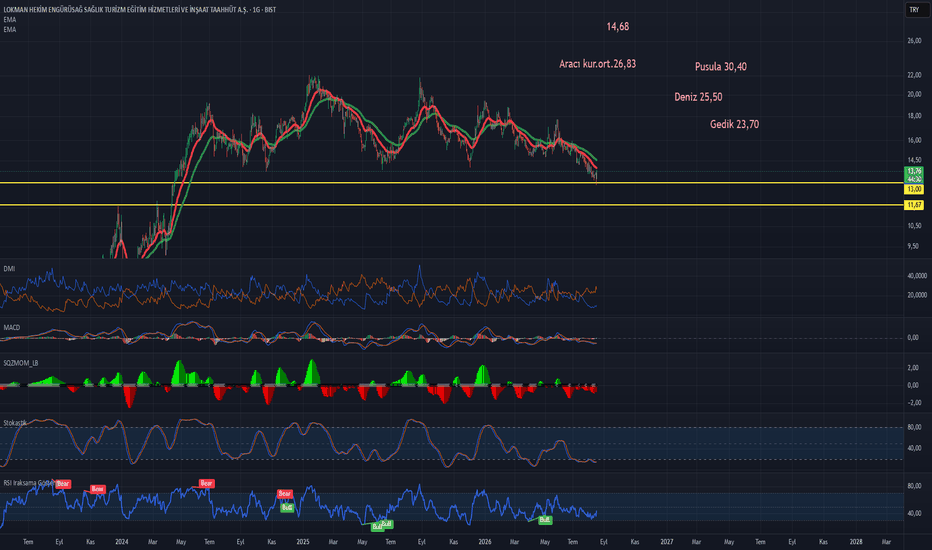Viewport: 932px width, 550px height.
Task: Open the SQZMOM_LB indicator label
Action: point(21,363)
